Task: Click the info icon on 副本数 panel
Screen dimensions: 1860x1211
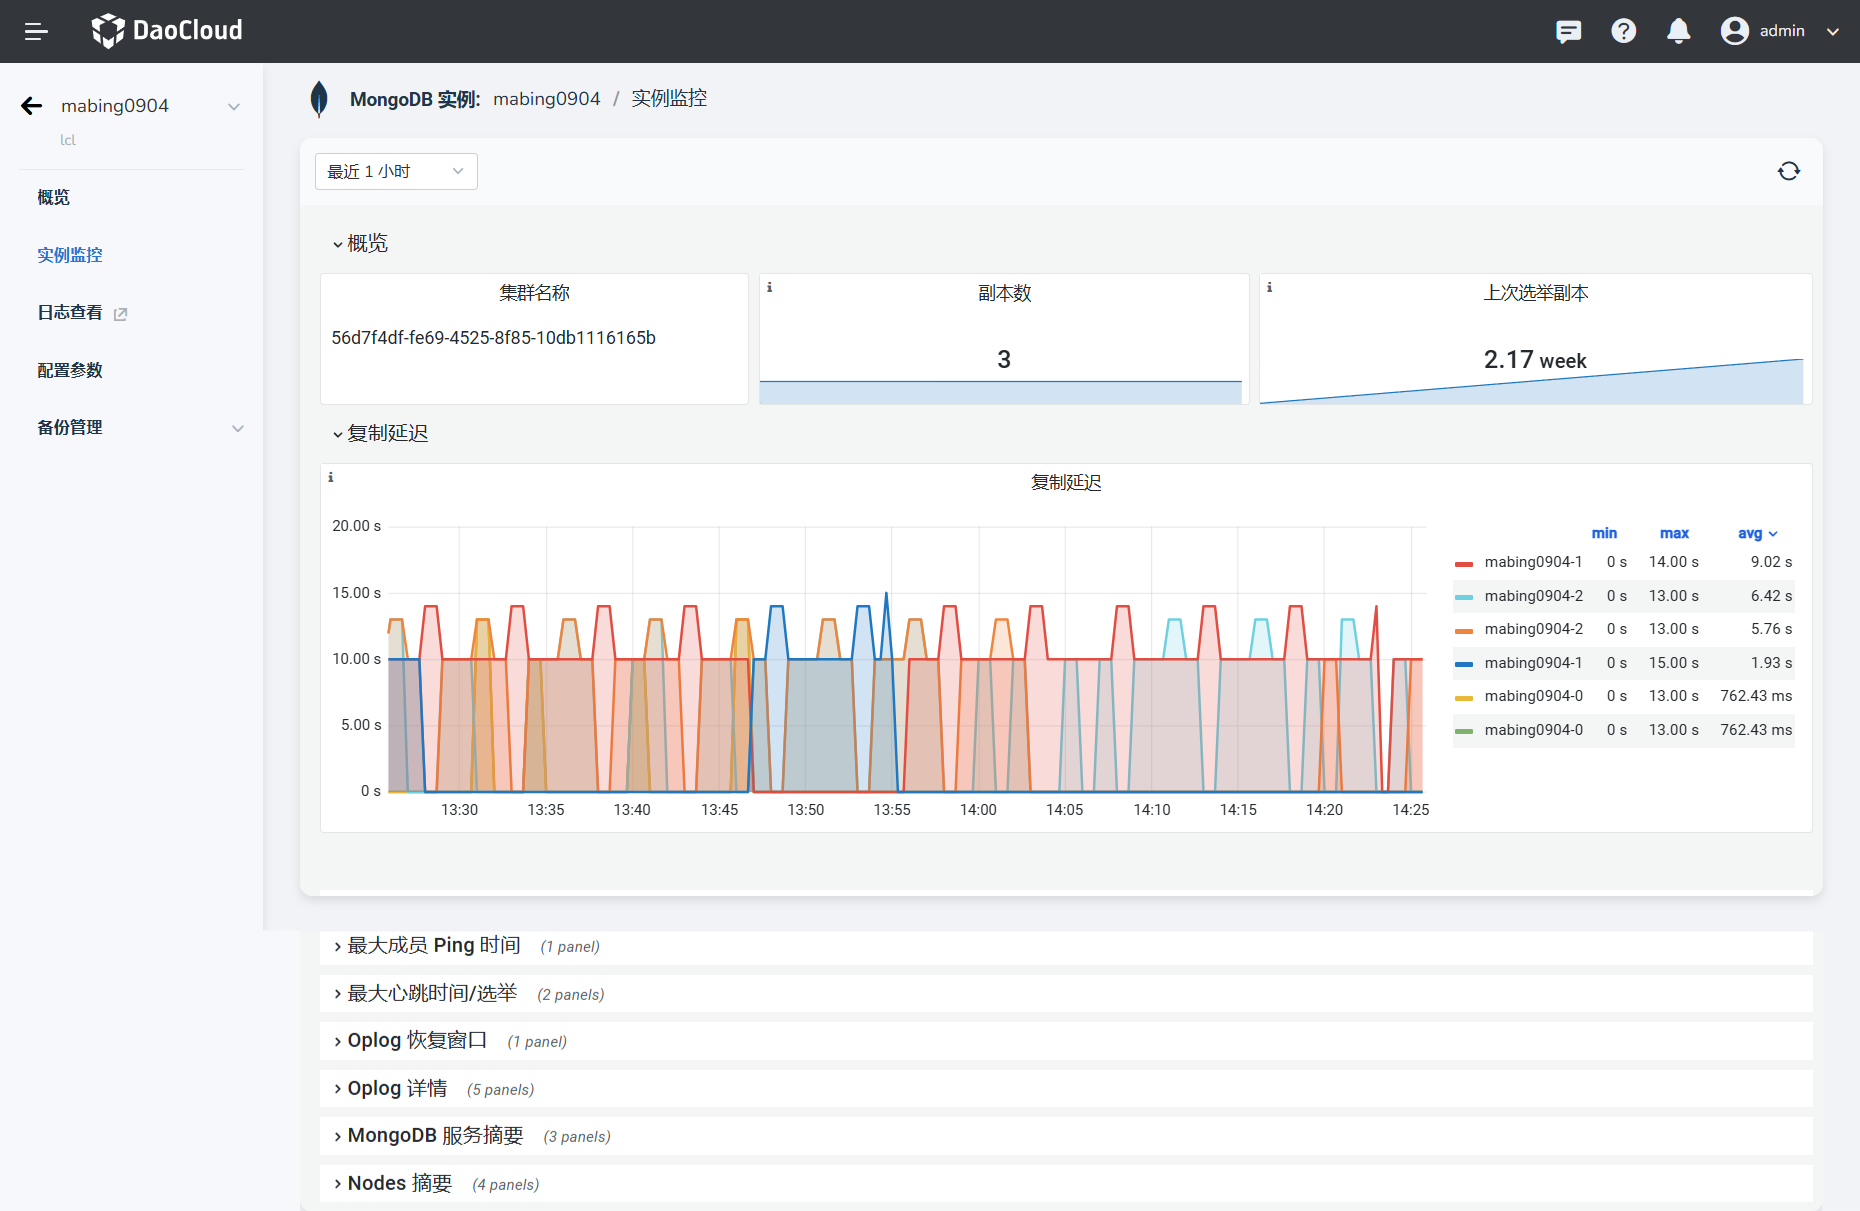Action: pyautogui.click(x=769, y=288)
